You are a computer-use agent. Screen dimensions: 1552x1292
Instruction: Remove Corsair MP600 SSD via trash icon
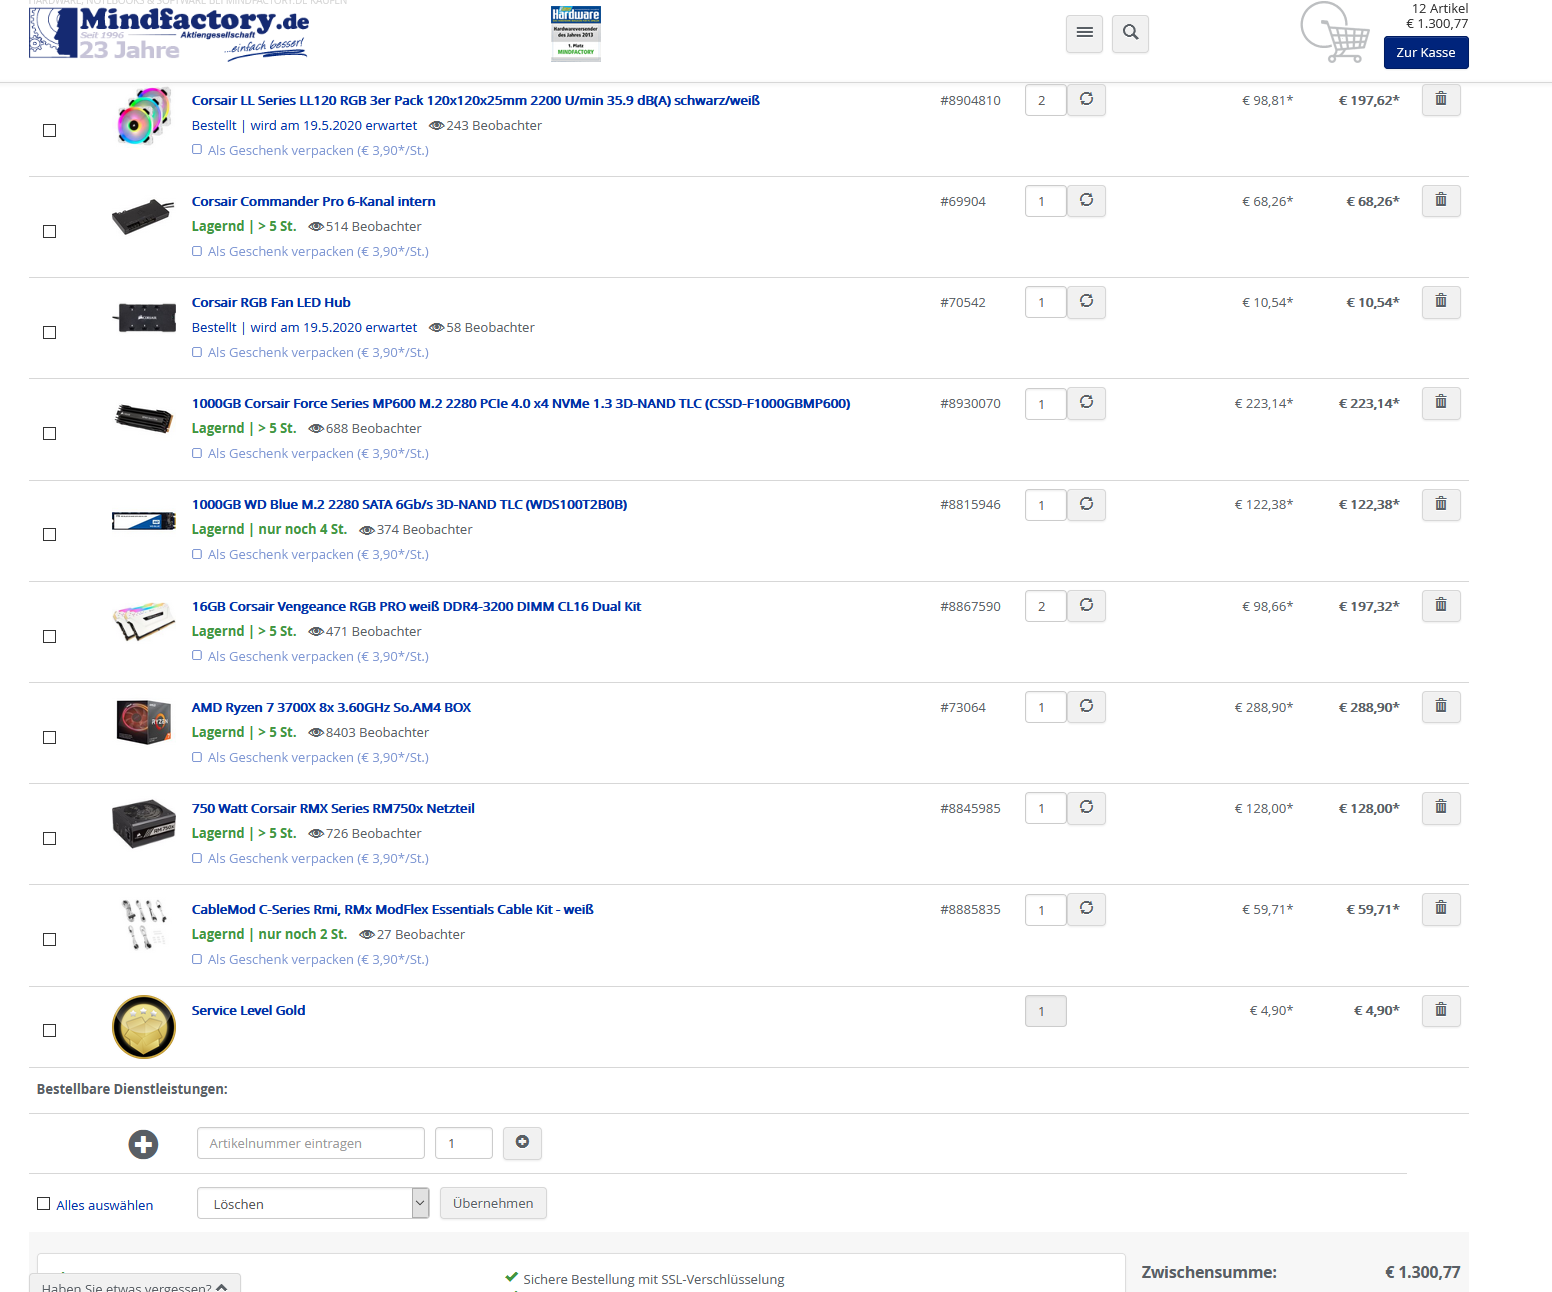pyautogui.click(x=1441, y=403)
